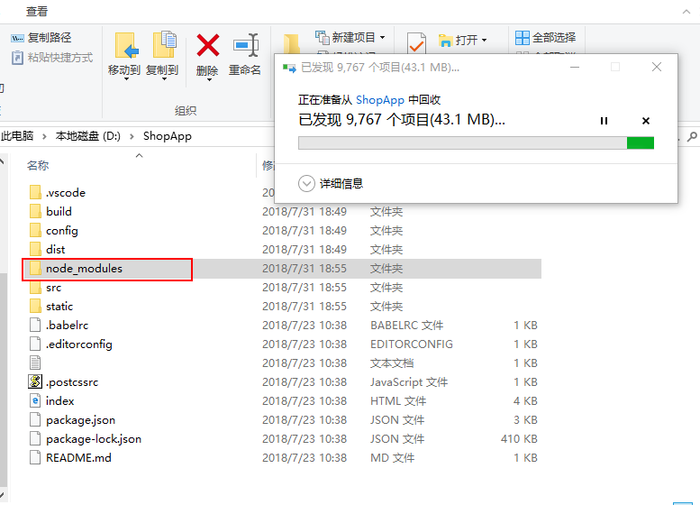Click the ShopApp link in dialog
700x505 pixels.
click(x=380, y=100)
